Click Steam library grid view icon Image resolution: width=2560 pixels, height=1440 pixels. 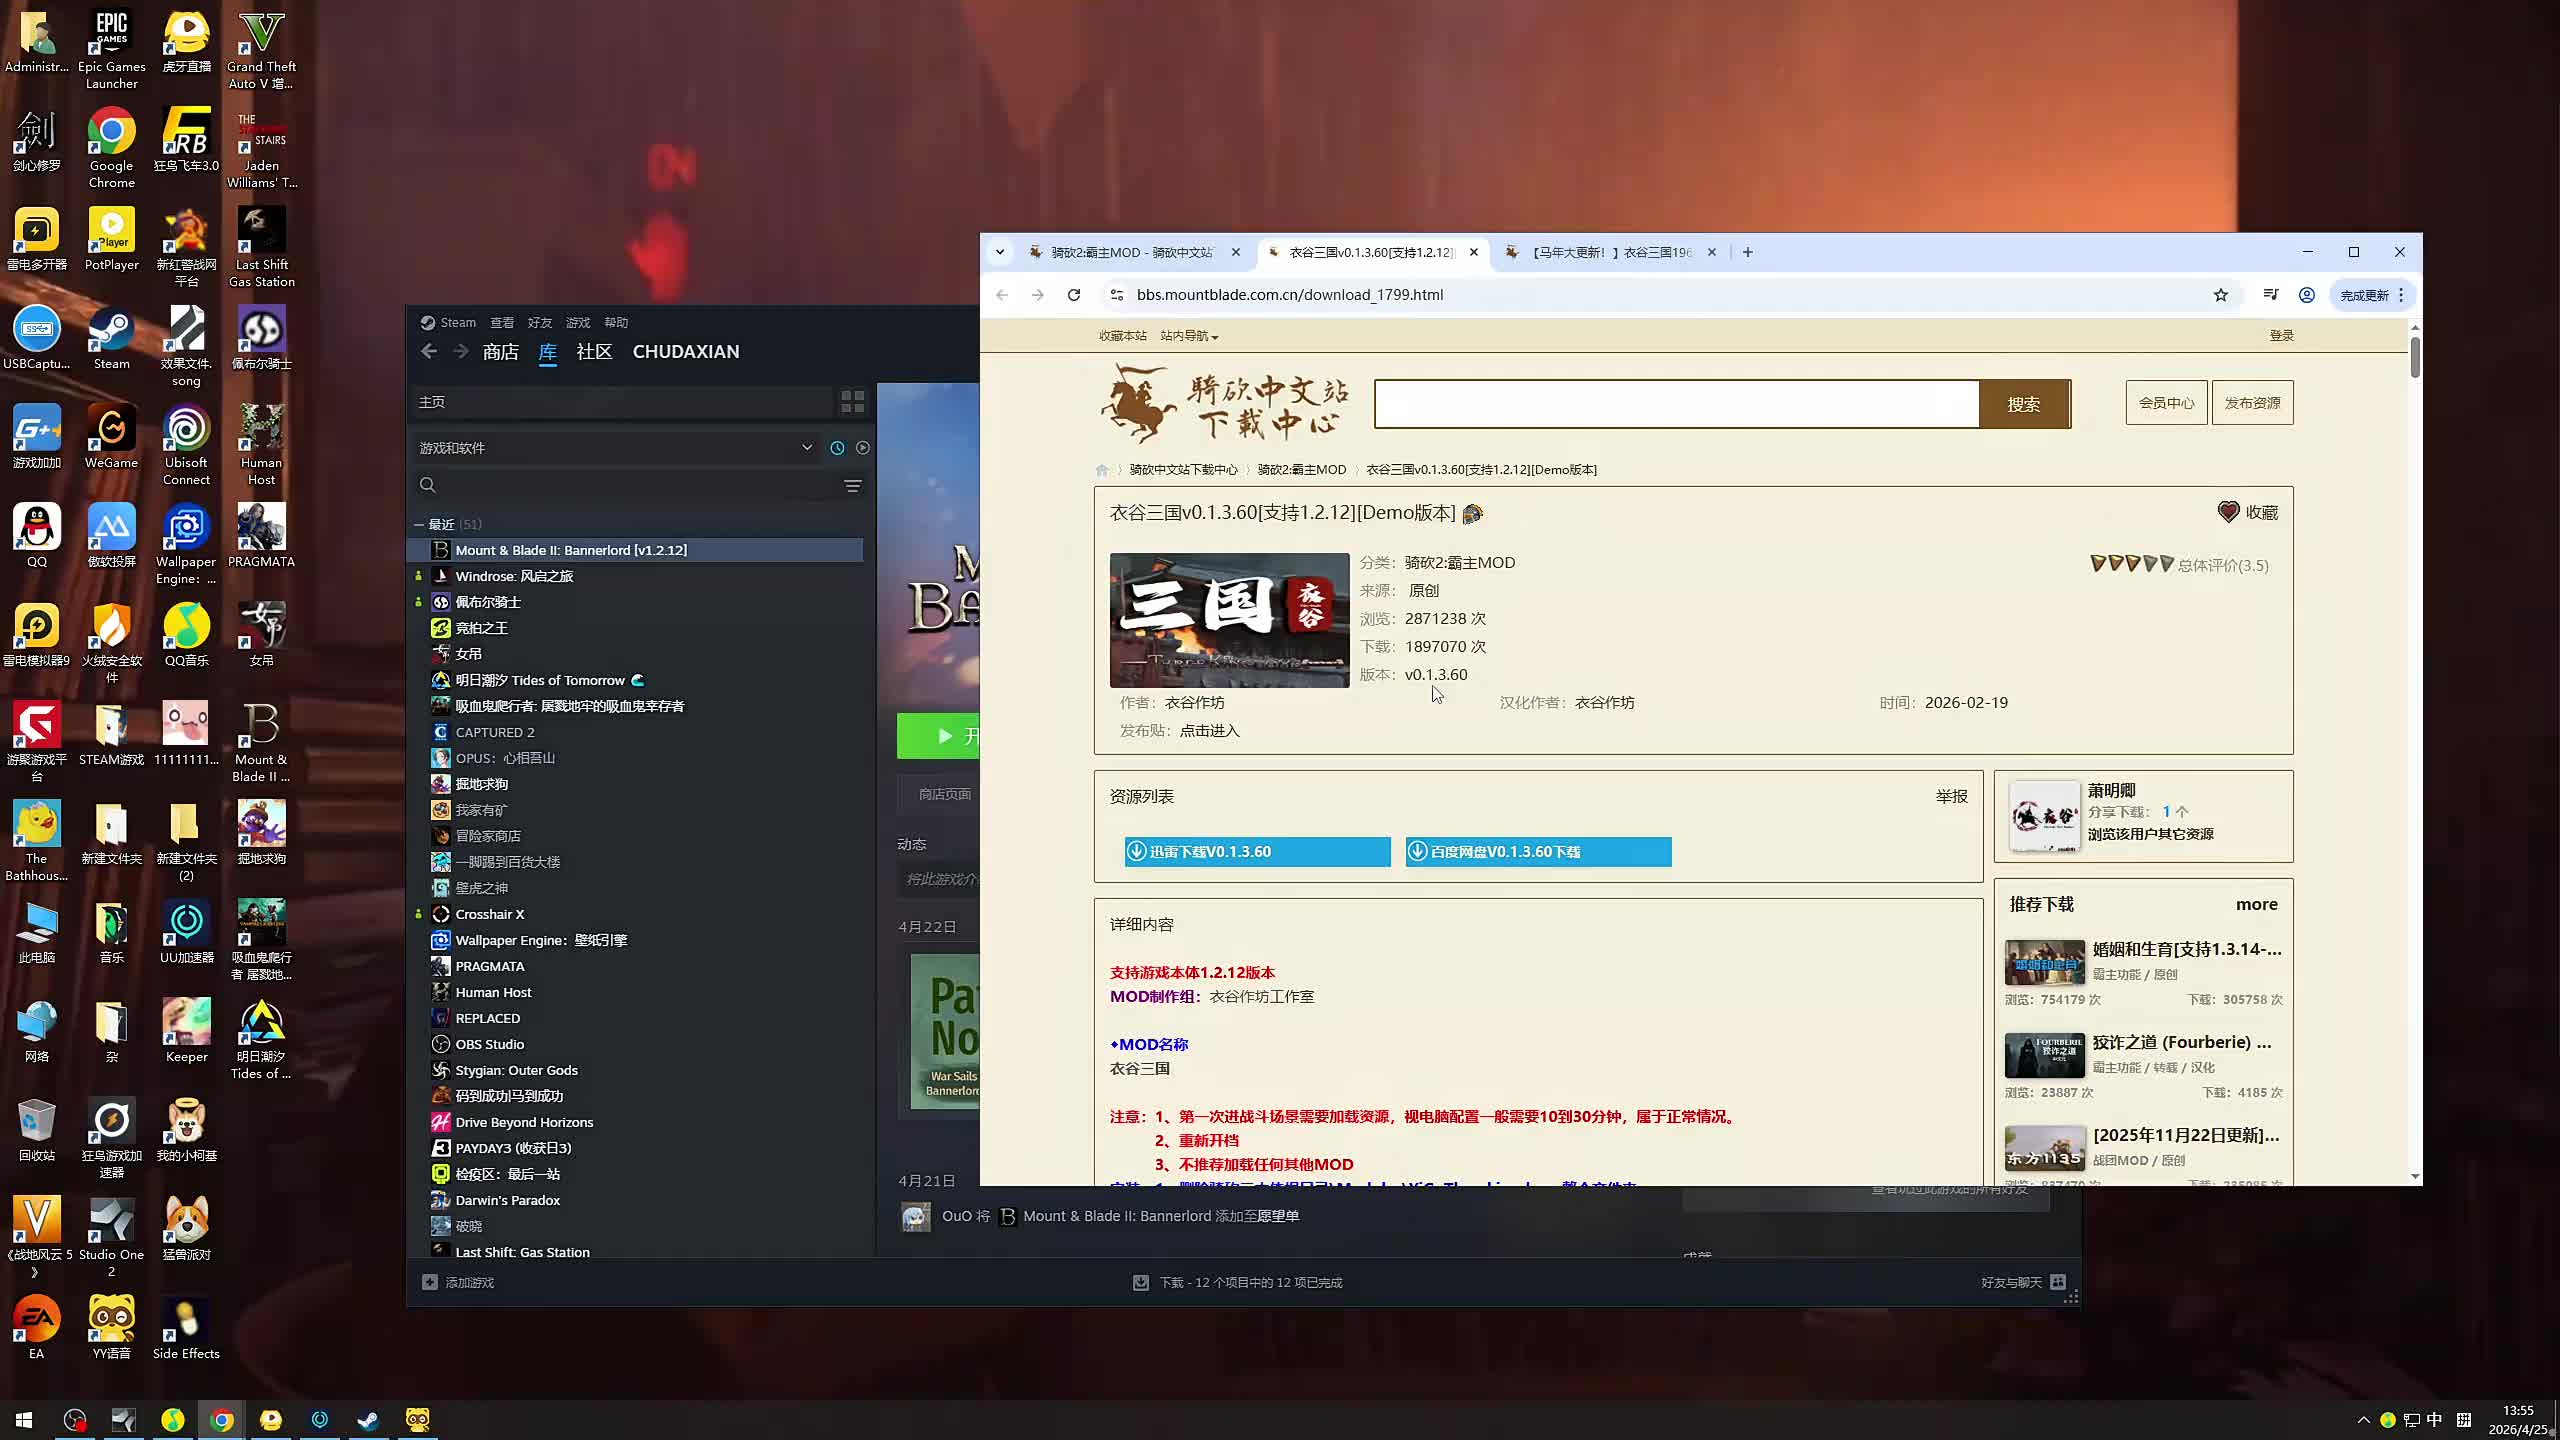tap(852, 402)
